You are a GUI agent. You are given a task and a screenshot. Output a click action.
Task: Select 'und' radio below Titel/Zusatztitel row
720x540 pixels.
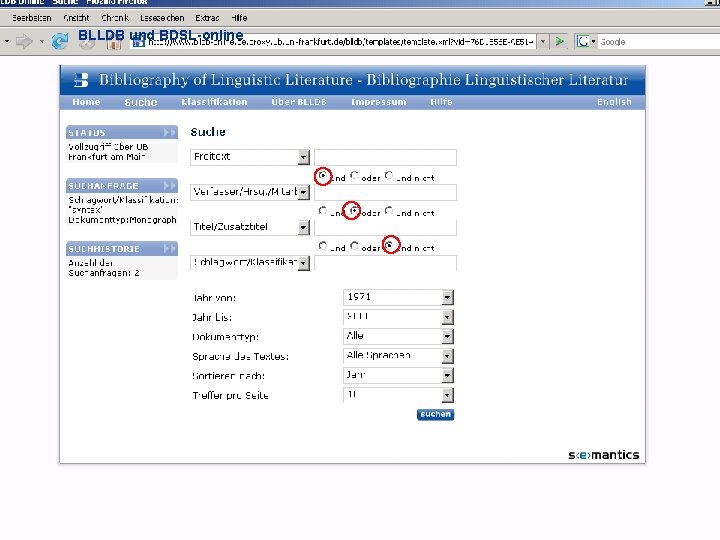[x=322, y=246]
